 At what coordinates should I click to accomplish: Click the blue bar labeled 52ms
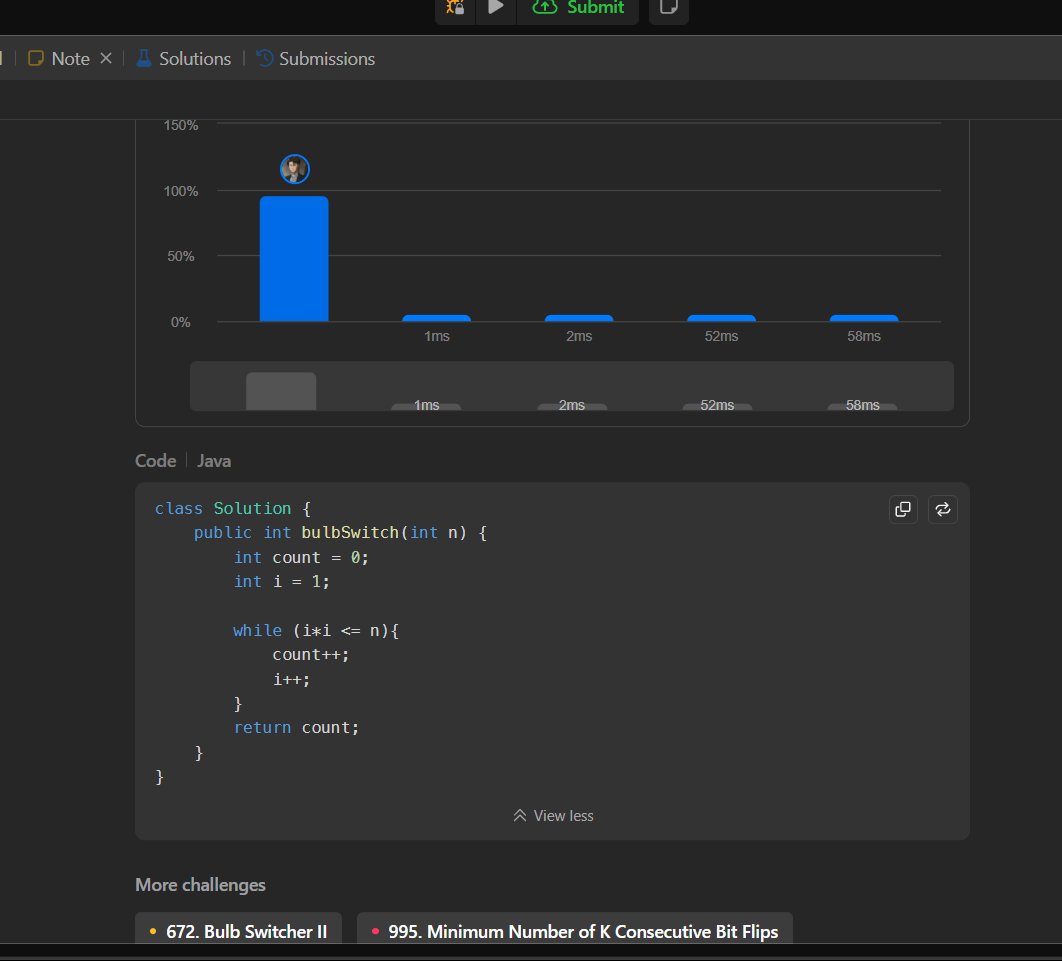click(x=721, y=318)
